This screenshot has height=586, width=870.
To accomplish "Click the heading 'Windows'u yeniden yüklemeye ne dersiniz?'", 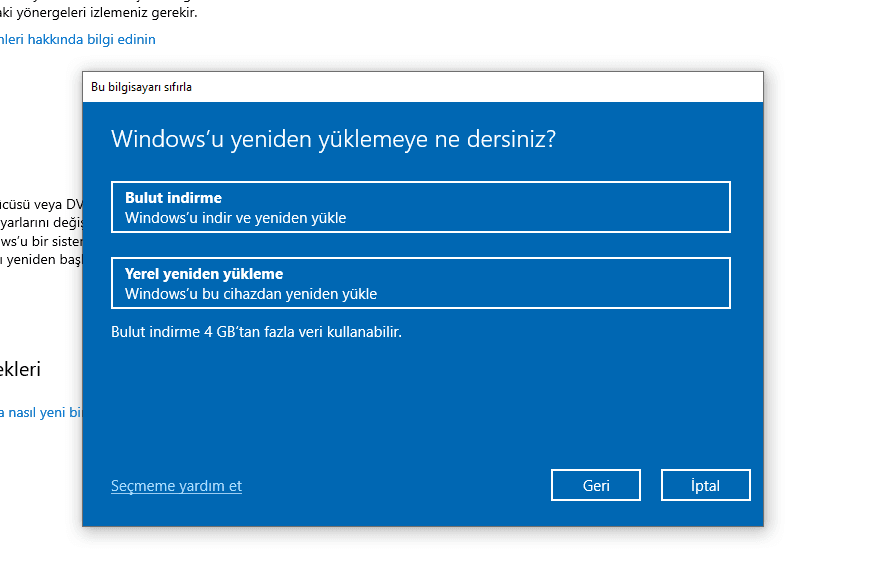I will (333, 138).
